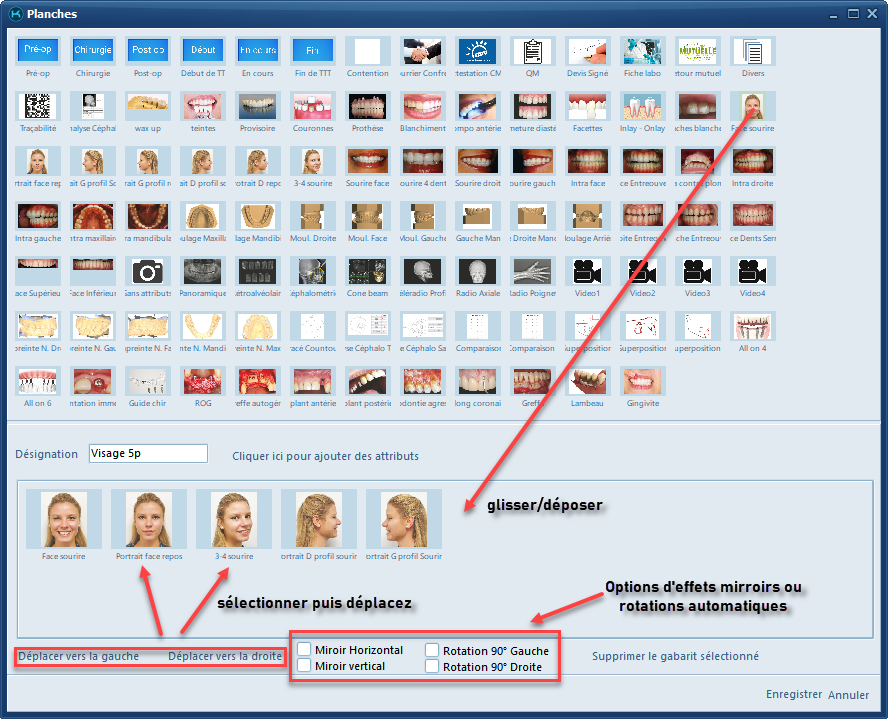Select the Traçabilité QR code icon

point(39,106)
